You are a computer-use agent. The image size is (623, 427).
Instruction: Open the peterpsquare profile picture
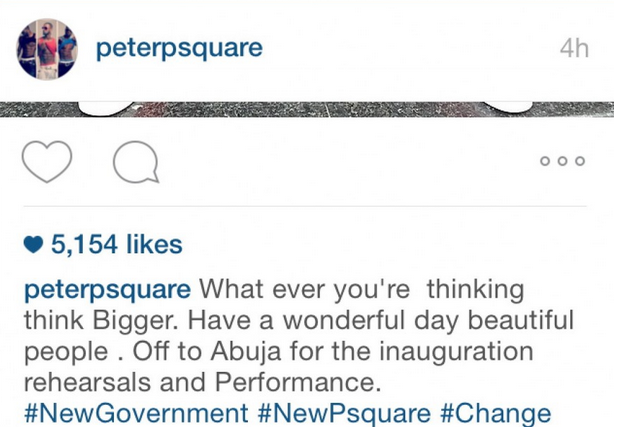click(46, 48)
